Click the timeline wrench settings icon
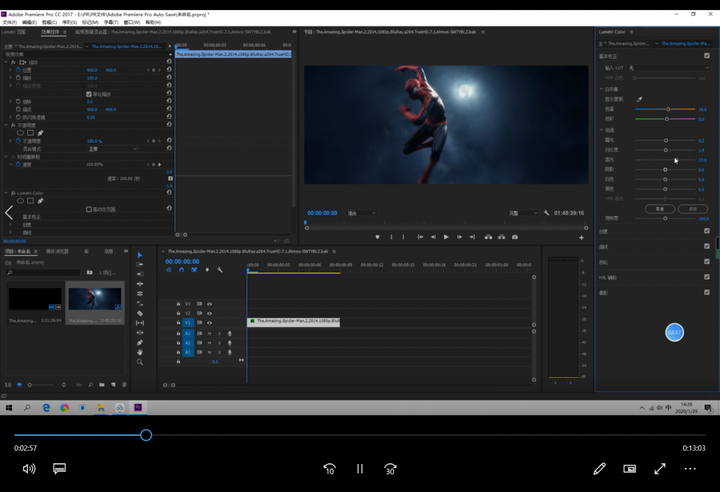The image size is (720, 492). [x=219, y=270]
